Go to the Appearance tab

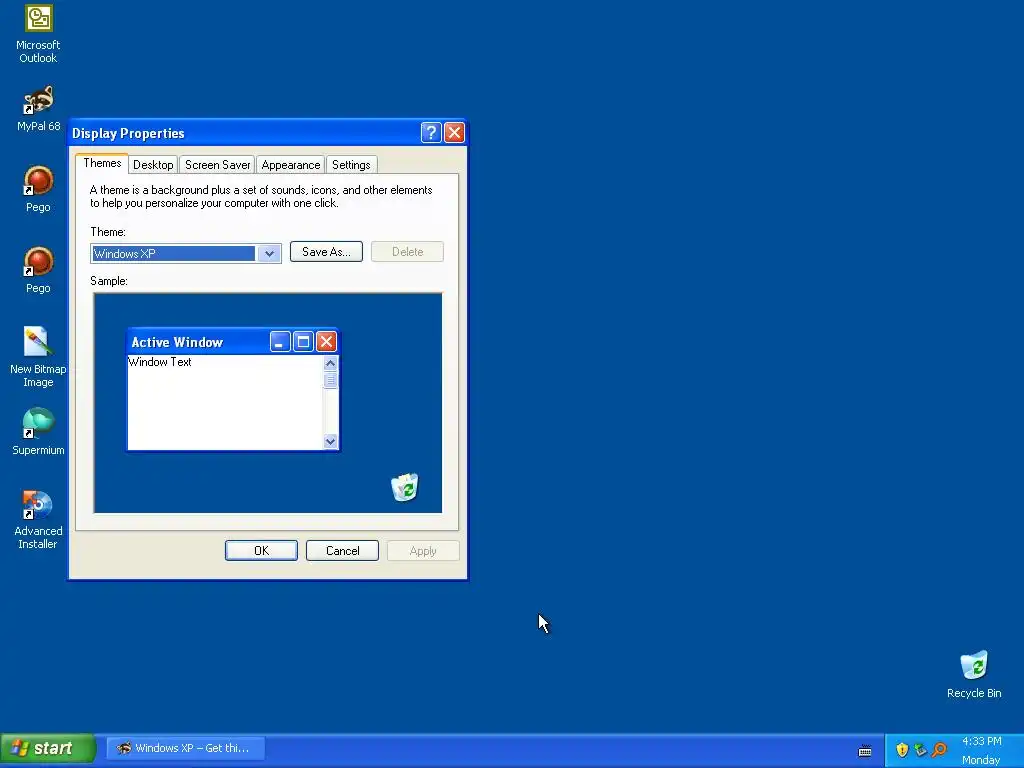[x=291, y=165]
